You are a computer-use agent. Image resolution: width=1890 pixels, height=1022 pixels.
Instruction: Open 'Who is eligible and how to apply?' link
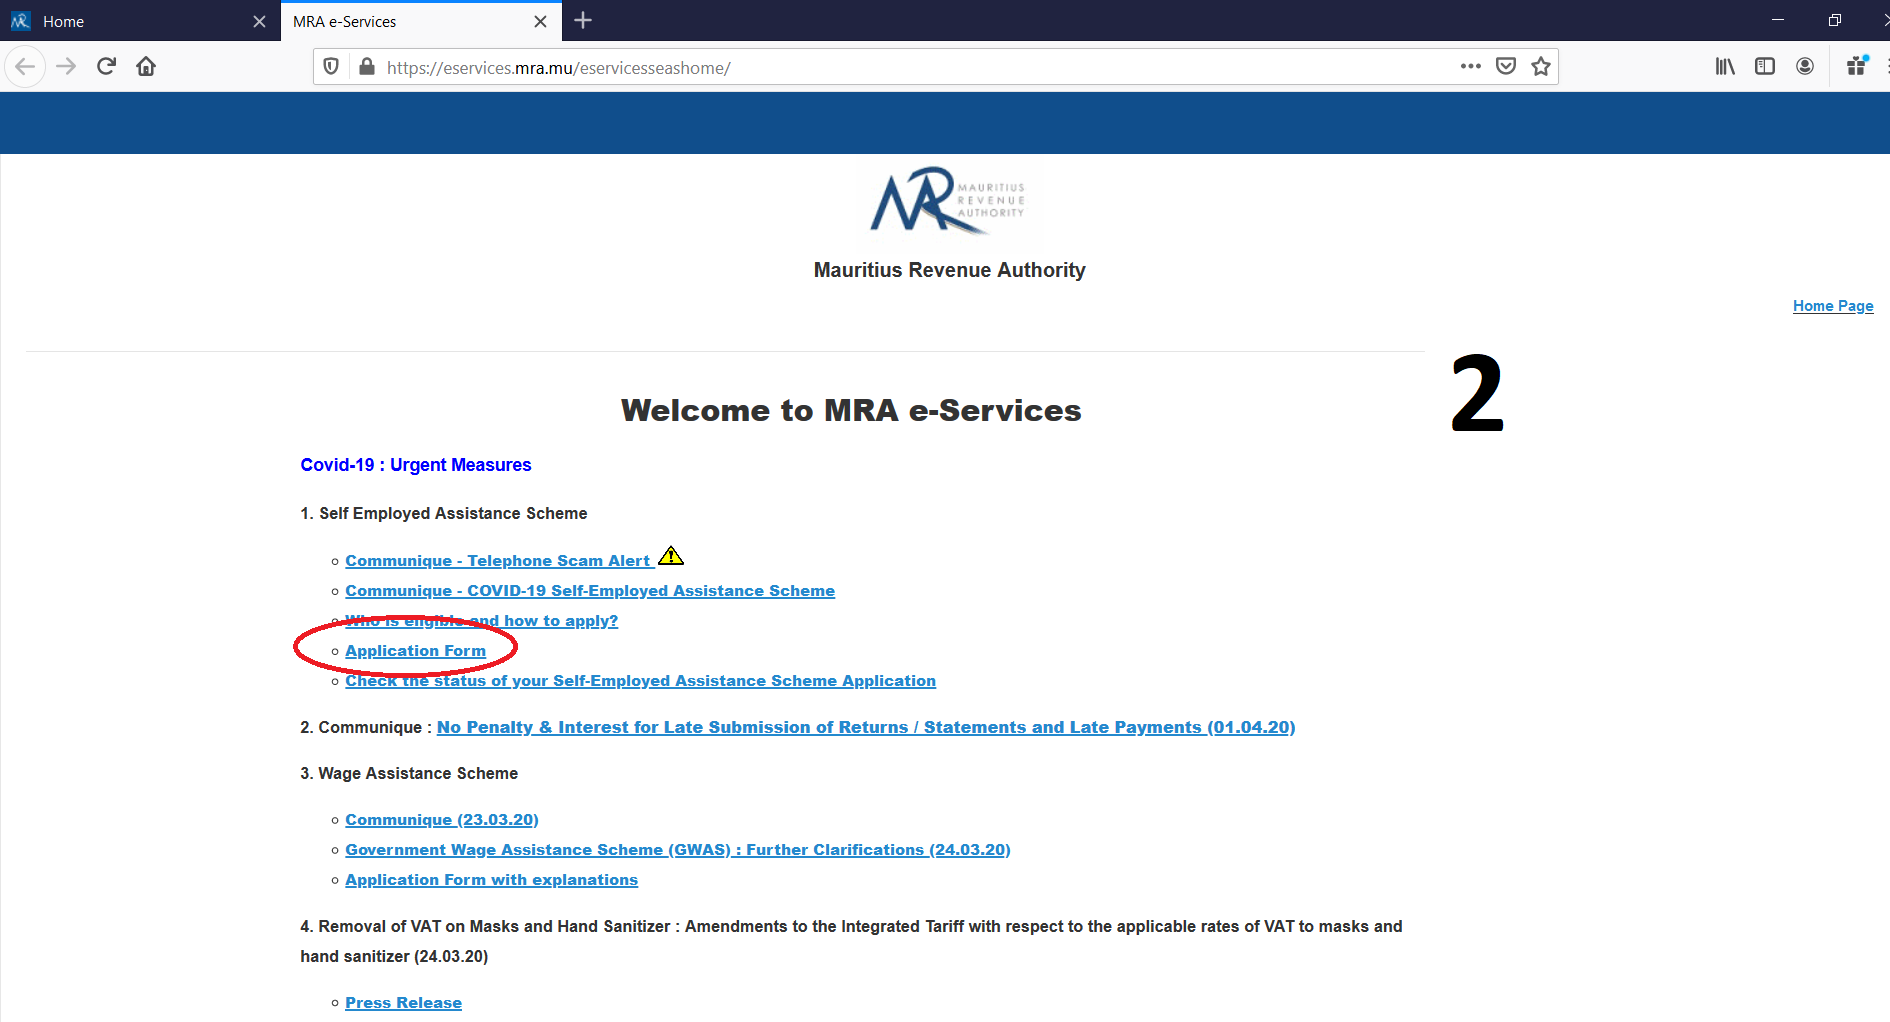[x=481, y=621]
